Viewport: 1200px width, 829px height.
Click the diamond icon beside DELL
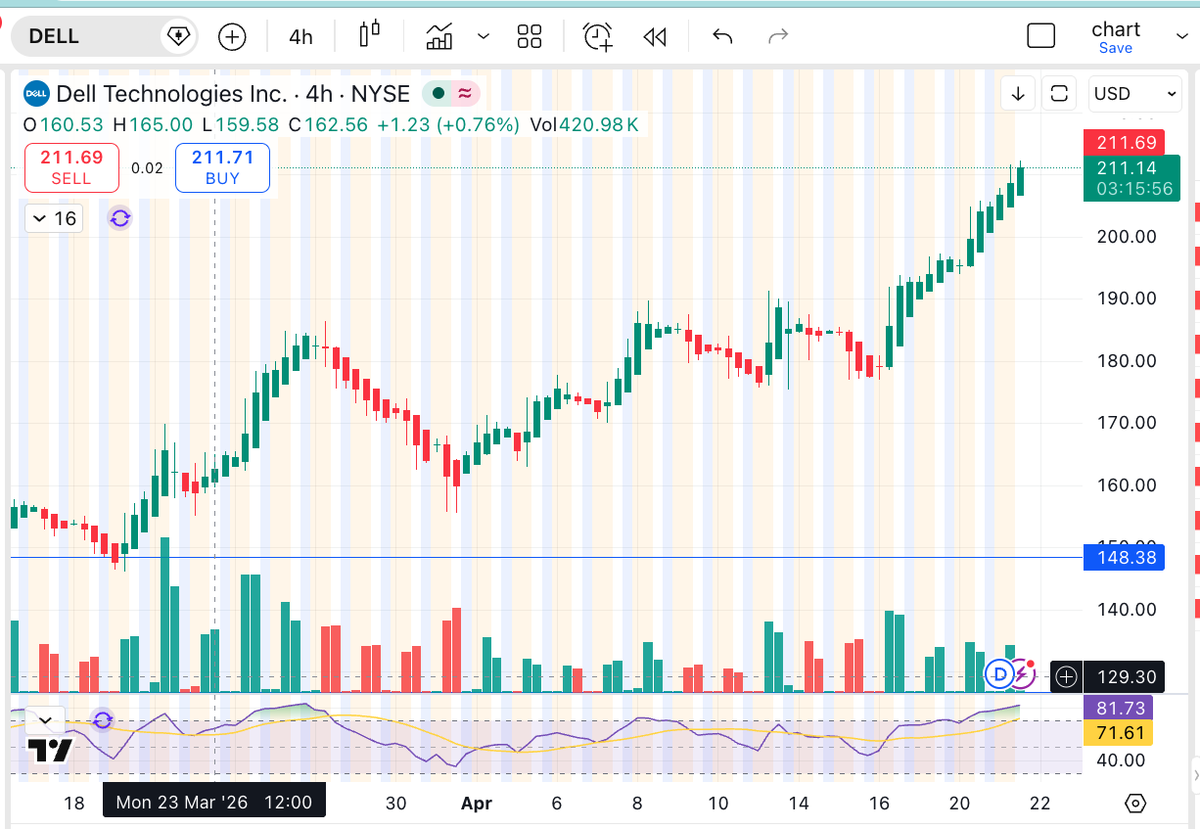[178, 37]
